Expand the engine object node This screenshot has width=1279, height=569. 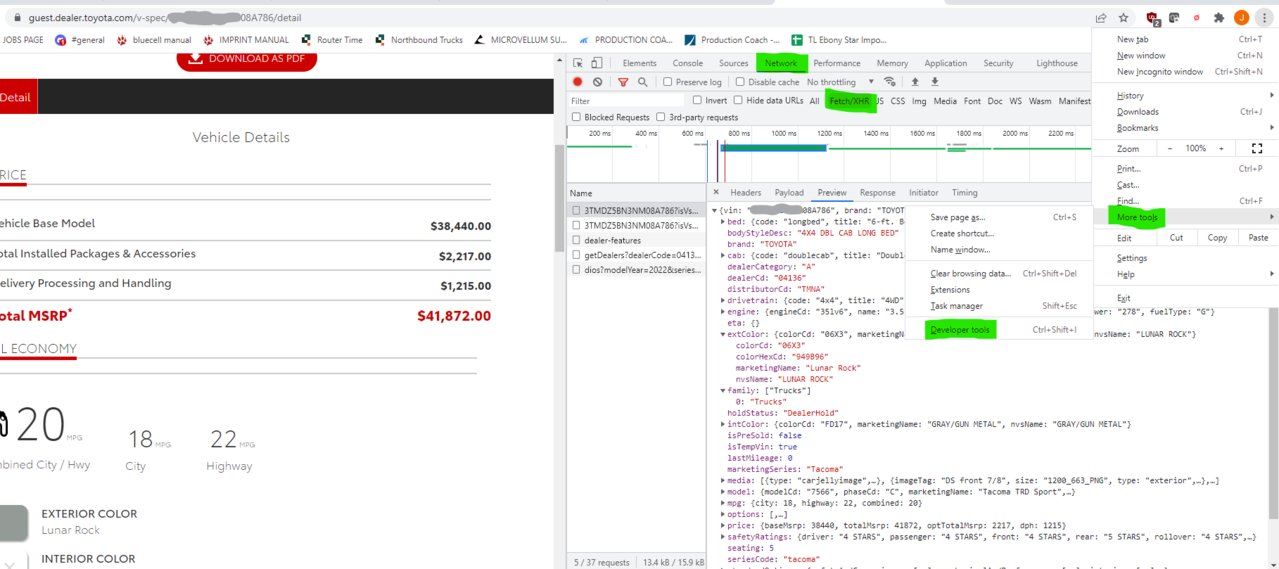click(722, 312)
